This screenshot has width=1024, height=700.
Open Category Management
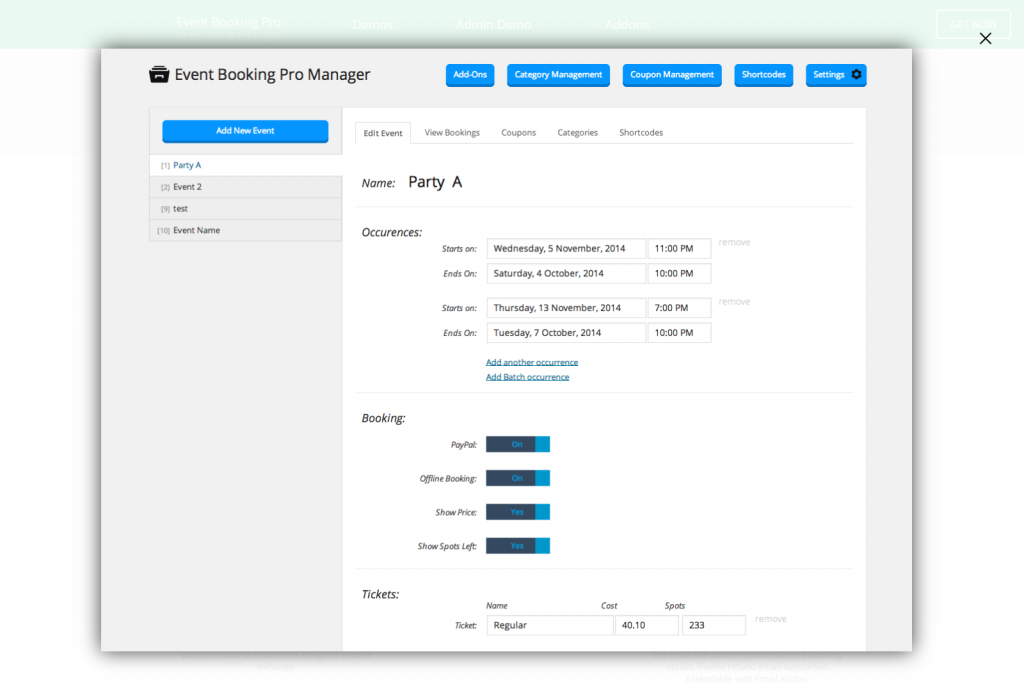click(x=558, y=75)
